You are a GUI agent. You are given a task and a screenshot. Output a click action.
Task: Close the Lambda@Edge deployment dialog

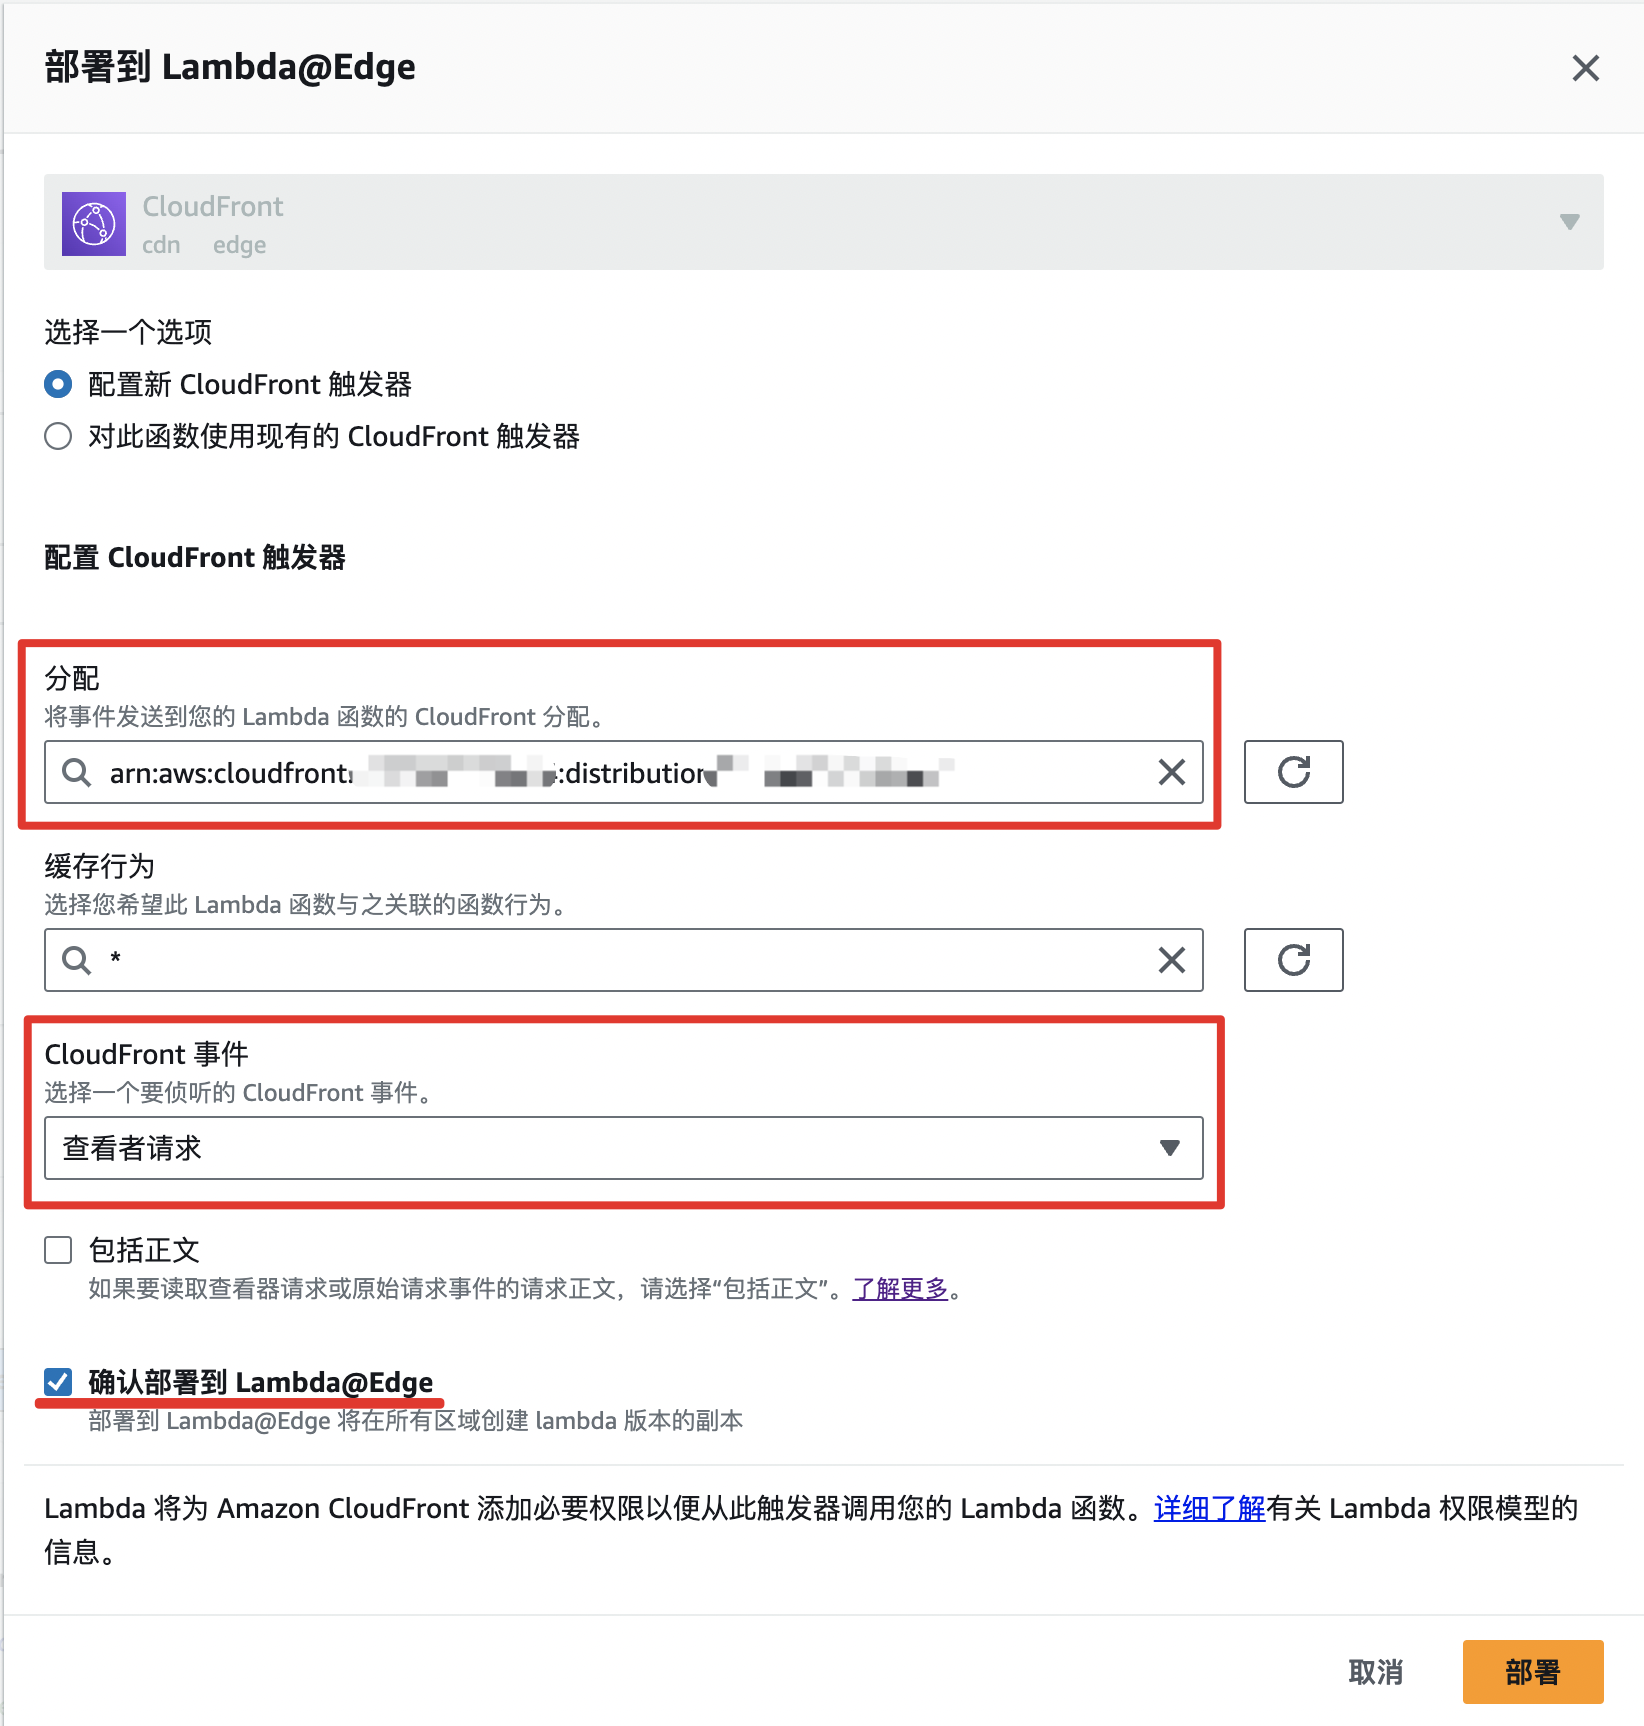1586,68
